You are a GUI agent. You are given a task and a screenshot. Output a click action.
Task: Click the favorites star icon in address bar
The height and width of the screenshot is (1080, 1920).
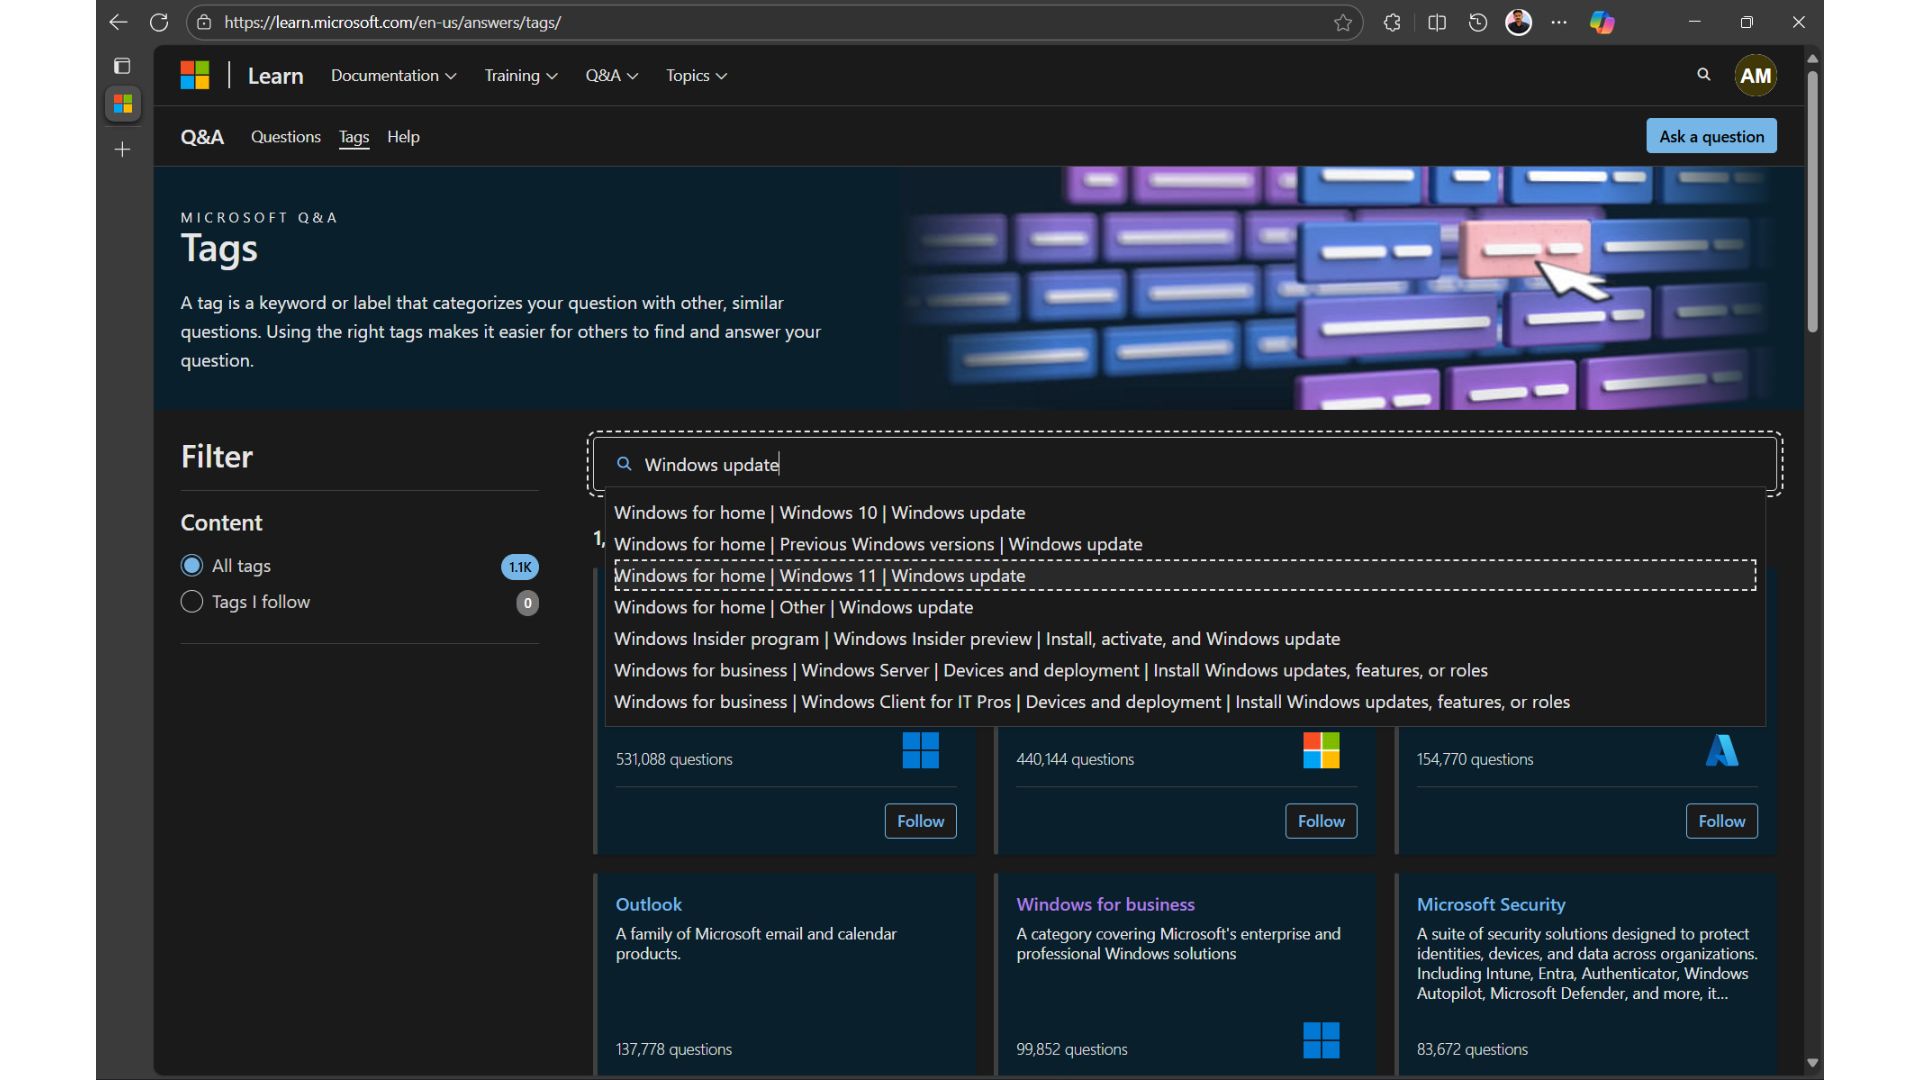tap(1342, 22)
